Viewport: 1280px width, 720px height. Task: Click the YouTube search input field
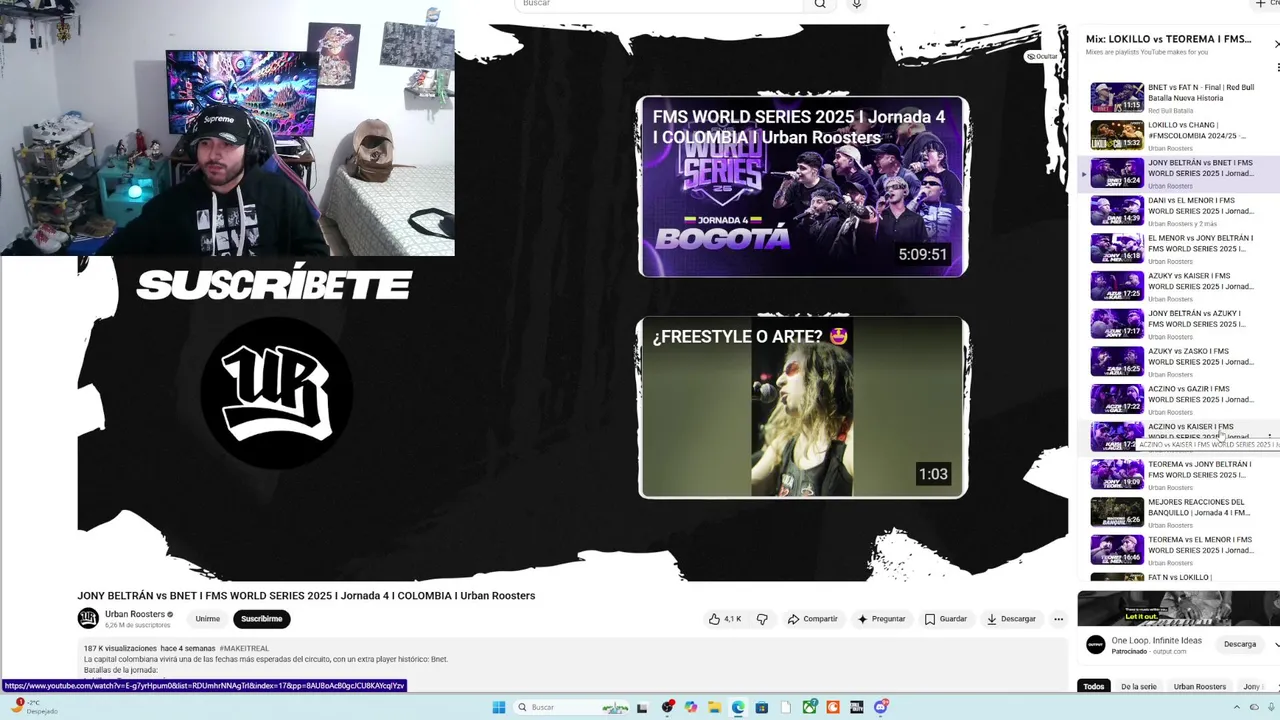coord(660,4)
